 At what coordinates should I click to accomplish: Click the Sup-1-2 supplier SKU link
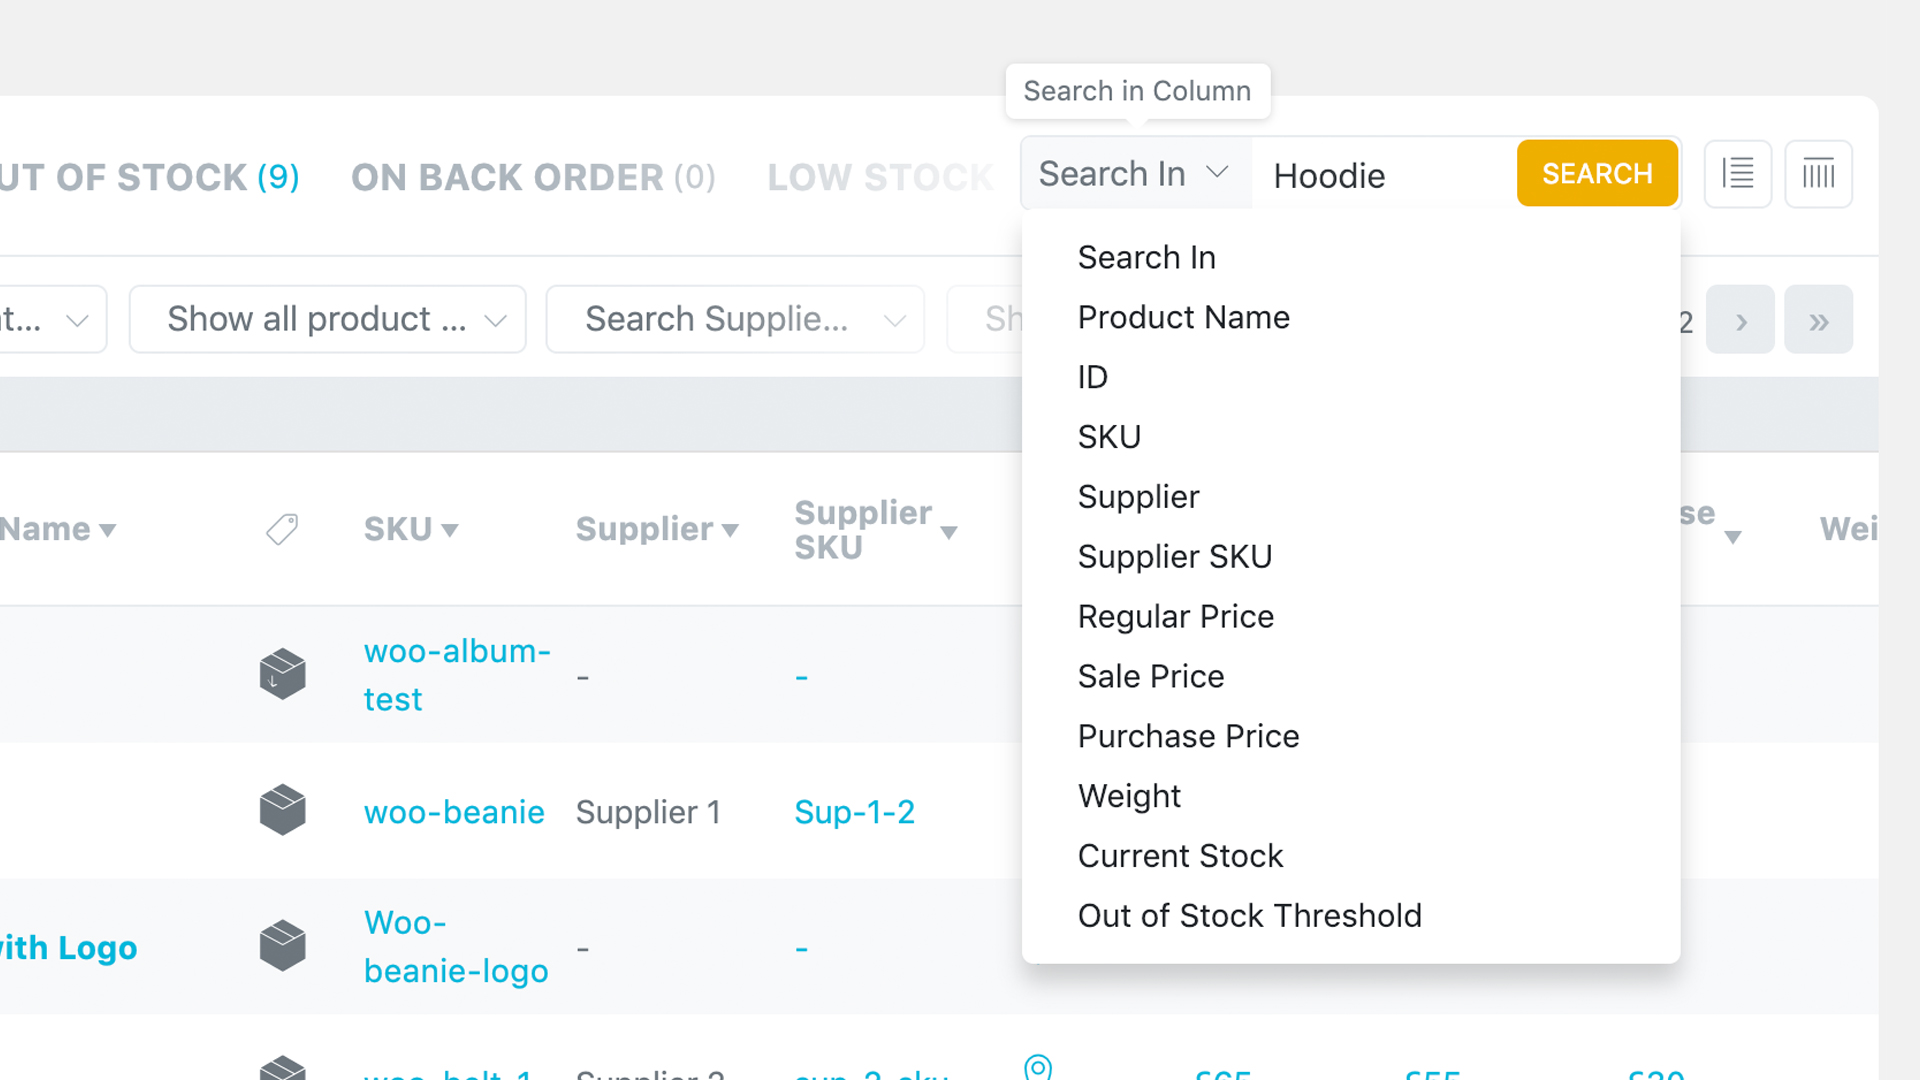[x=857, y=810]
